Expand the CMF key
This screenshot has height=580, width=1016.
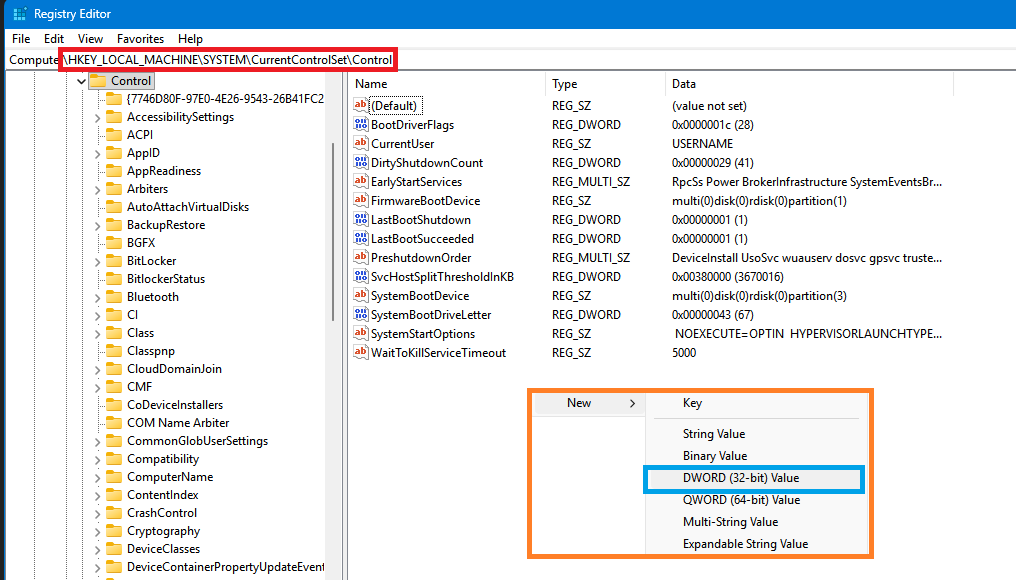[x=97, y=388]
